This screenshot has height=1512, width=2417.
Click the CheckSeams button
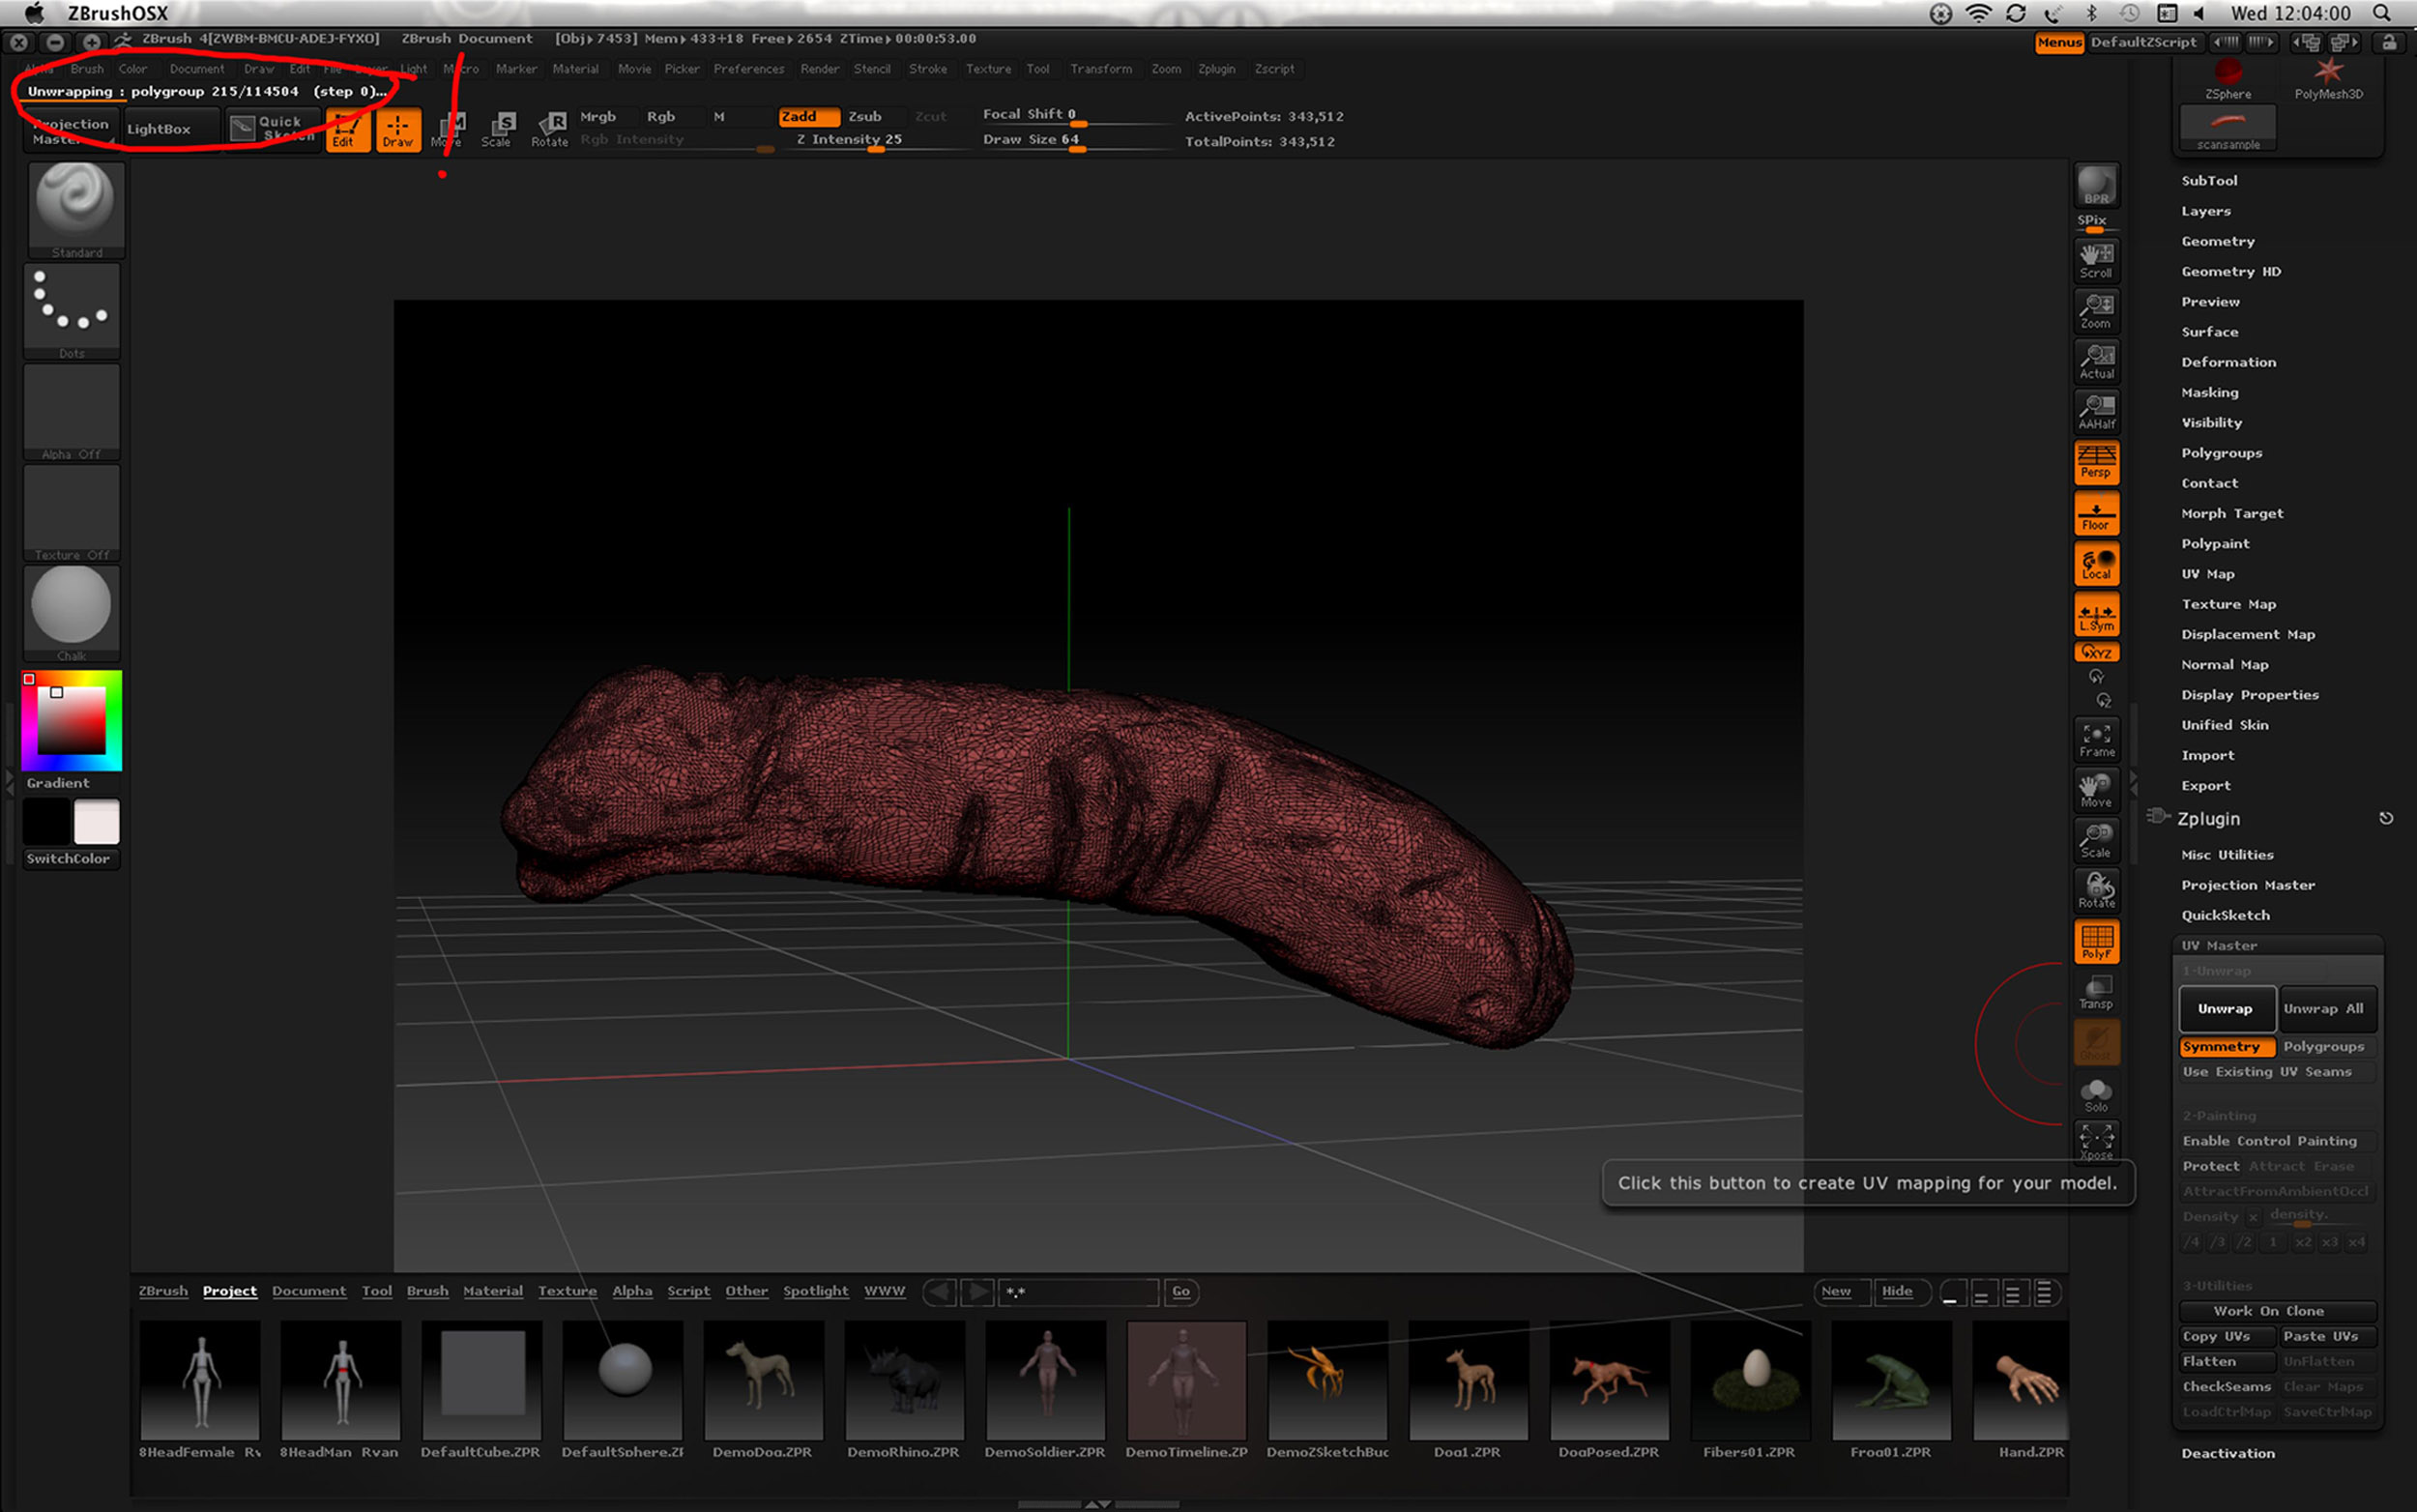[2226, 1386]
